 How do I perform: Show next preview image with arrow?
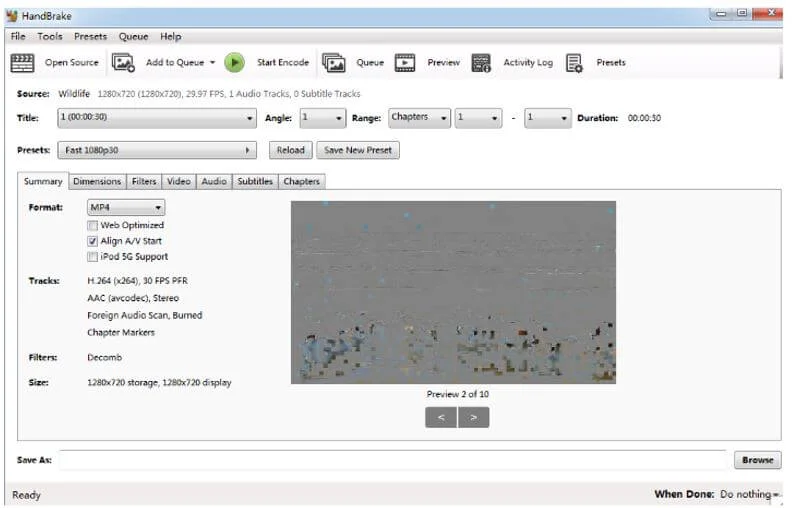point(474,417)
